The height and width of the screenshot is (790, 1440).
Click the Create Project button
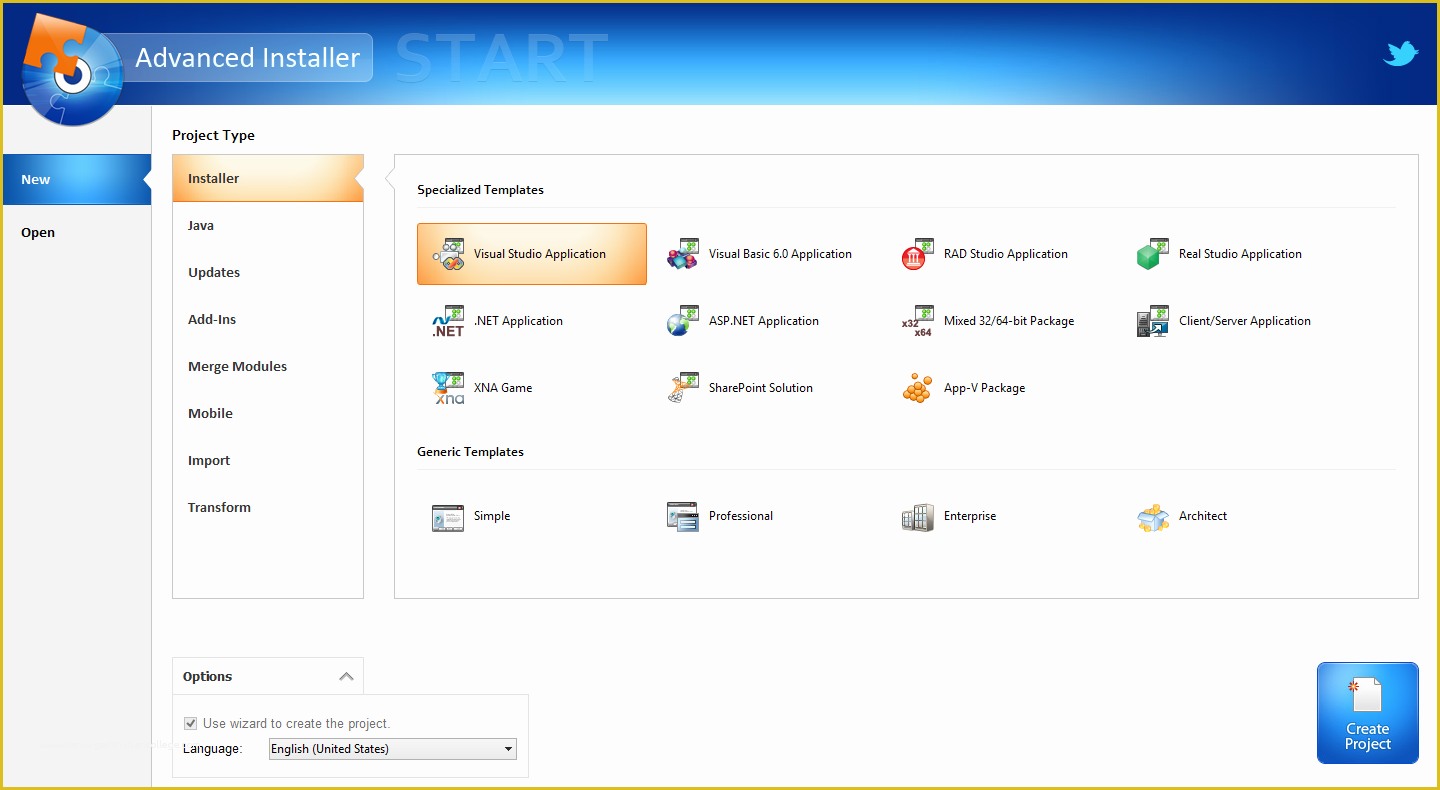[1367, 713]
